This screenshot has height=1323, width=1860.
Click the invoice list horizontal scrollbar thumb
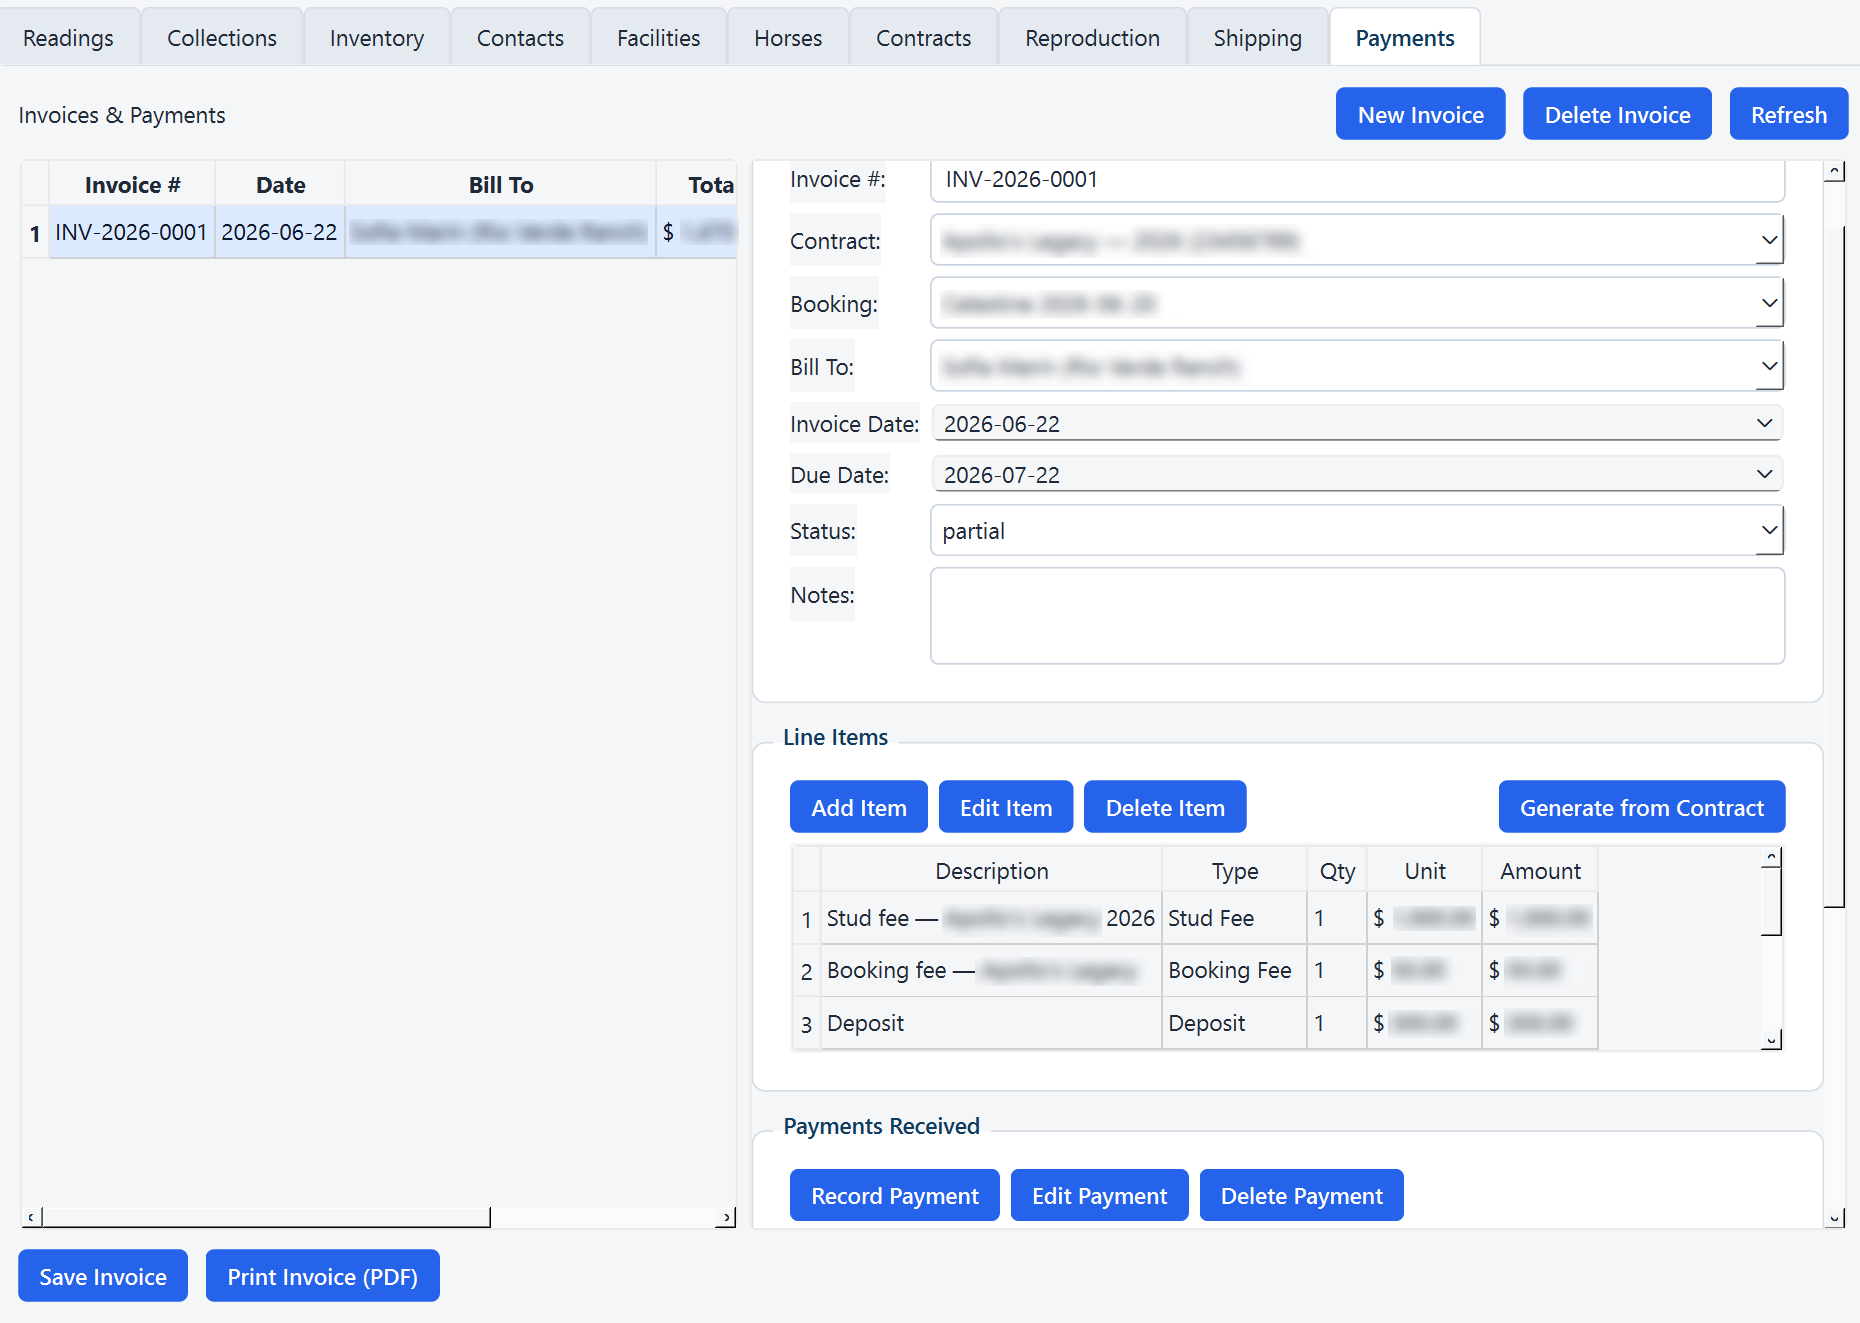[x=266, y=1217]
